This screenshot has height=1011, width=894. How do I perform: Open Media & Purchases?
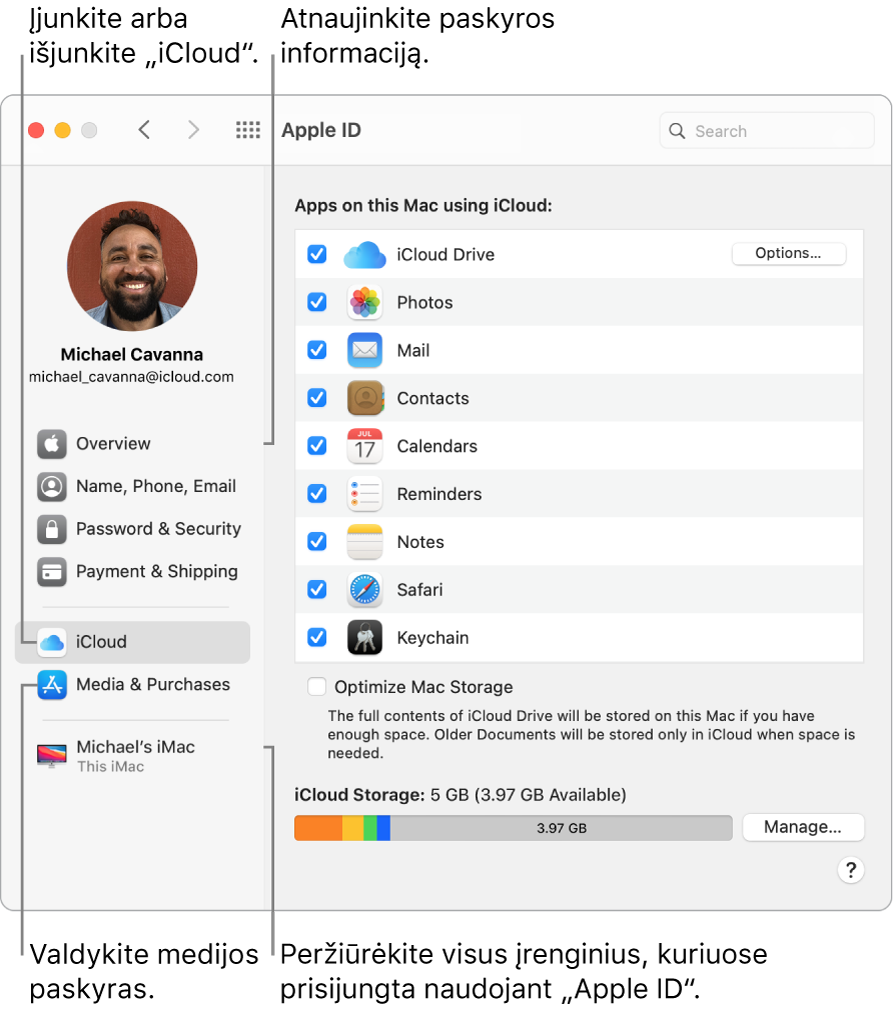pos(132,685)
